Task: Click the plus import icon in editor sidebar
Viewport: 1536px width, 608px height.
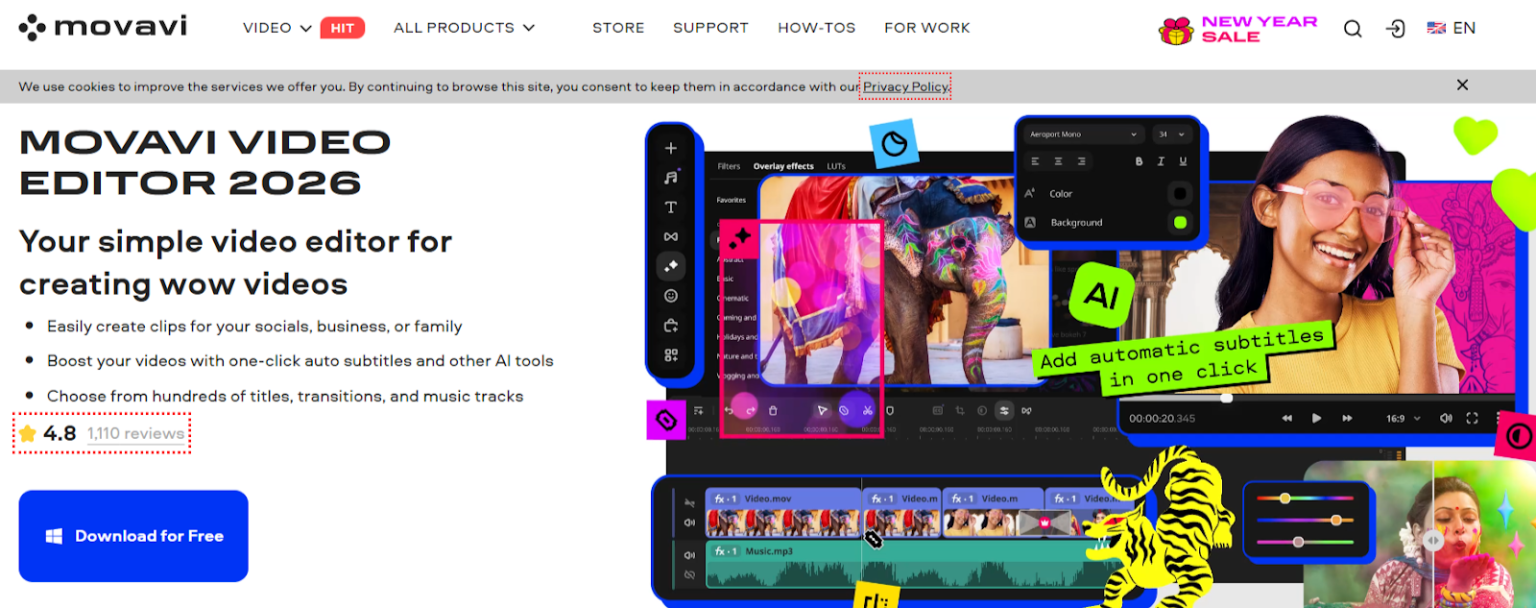Action: pos(671,148)
